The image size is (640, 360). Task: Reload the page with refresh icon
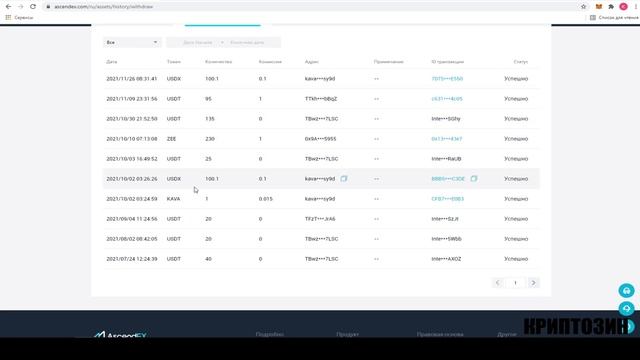click(33, 7)
